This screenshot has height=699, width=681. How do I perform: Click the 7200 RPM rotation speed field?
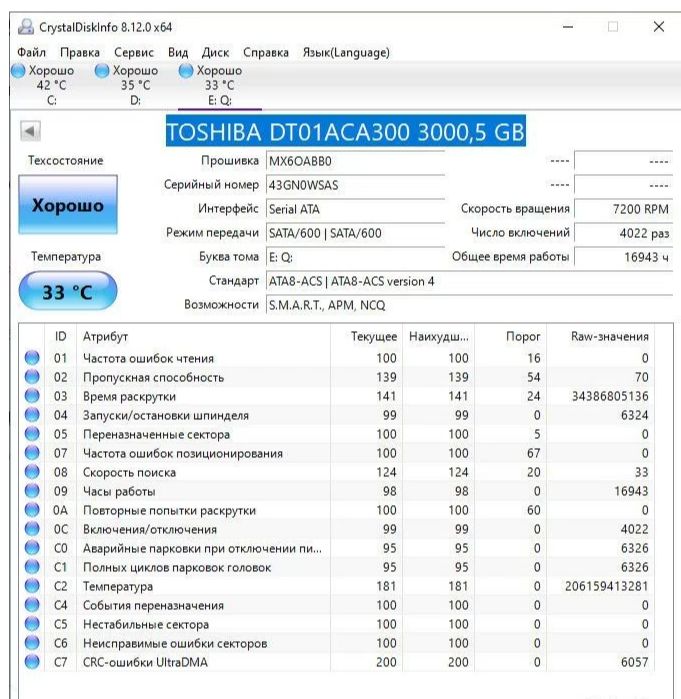pyautogui.click(x=623, y=209)
